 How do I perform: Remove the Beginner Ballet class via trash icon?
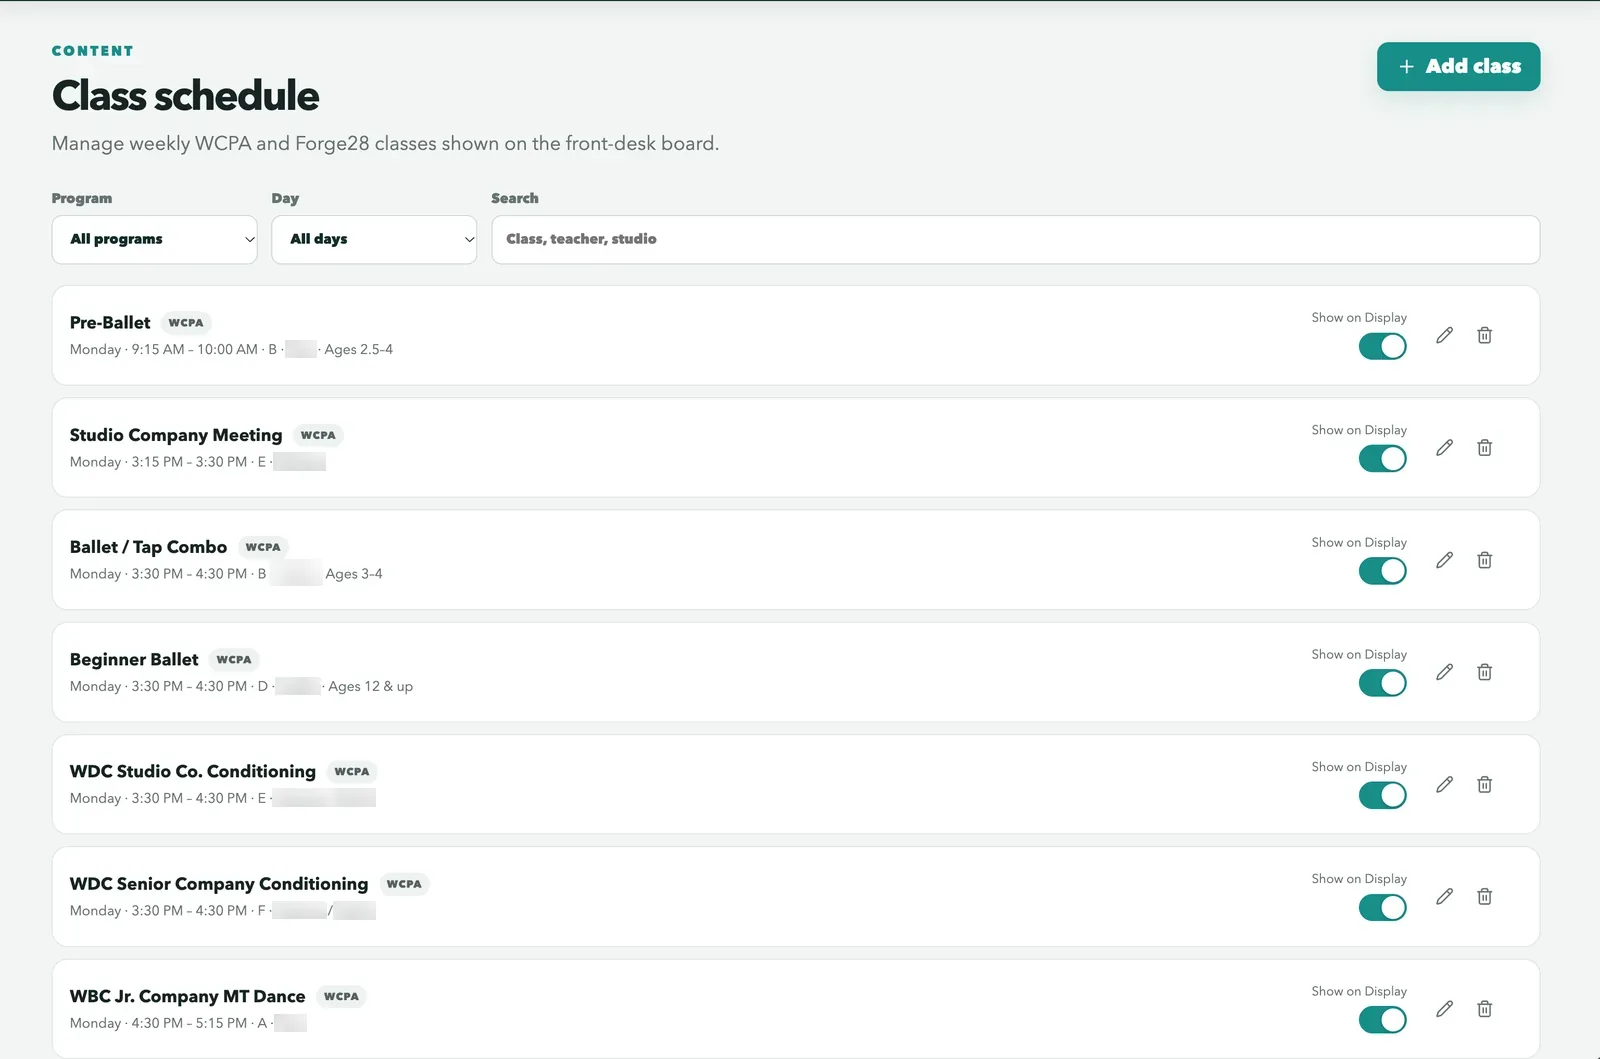coord(1484,672)
